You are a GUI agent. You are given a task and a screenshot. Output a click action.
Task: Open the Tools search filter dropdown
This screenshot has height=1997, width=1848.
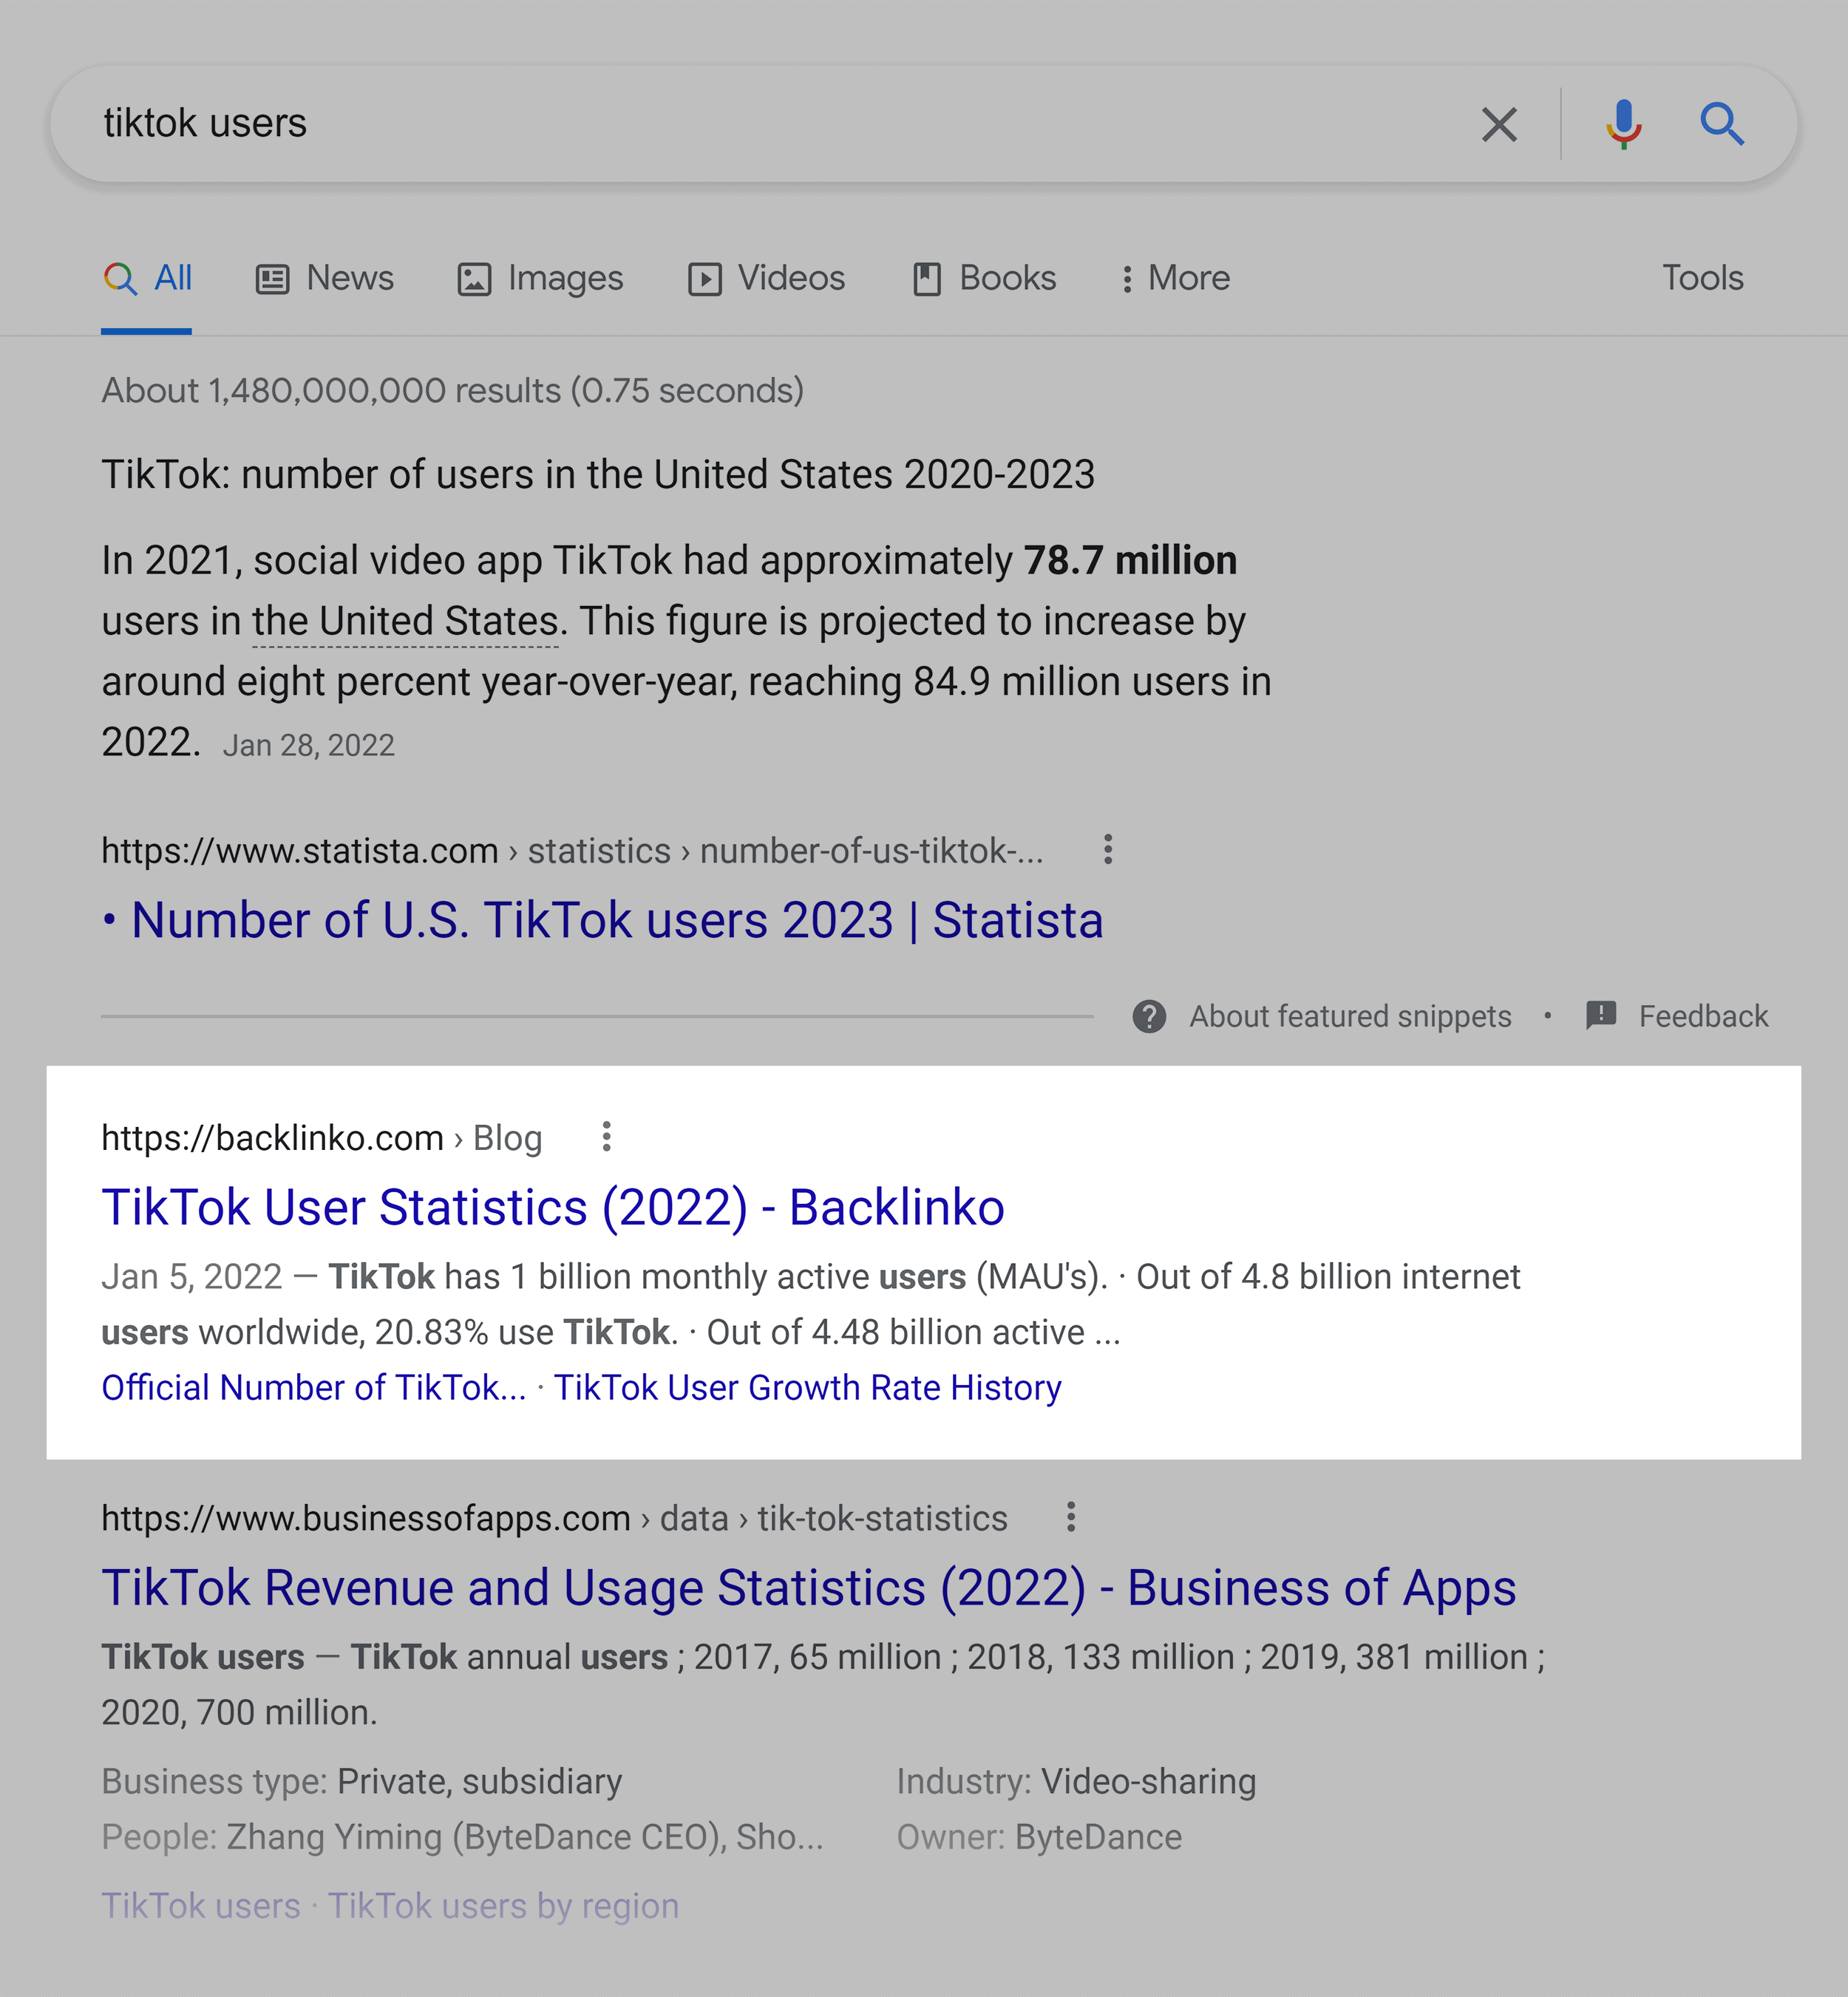click(1702, 276)
